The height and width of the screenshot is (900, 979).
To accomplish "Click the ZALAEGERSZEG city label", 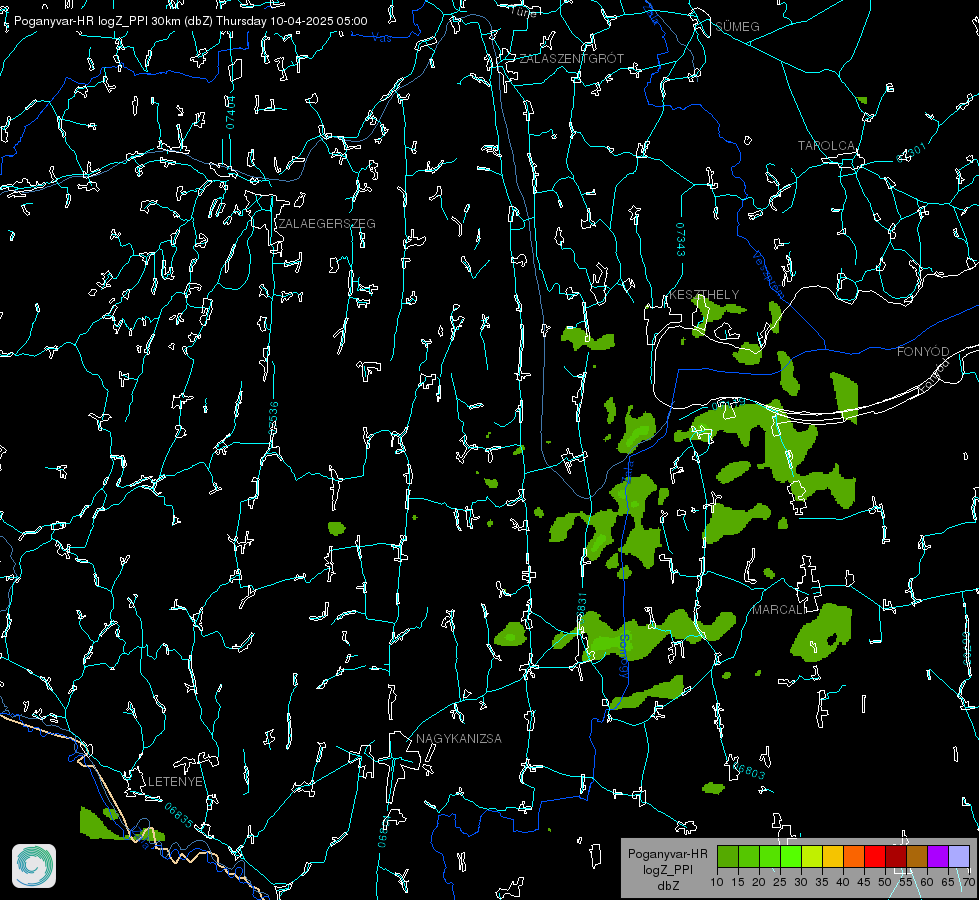I will [x=327, y=224].
